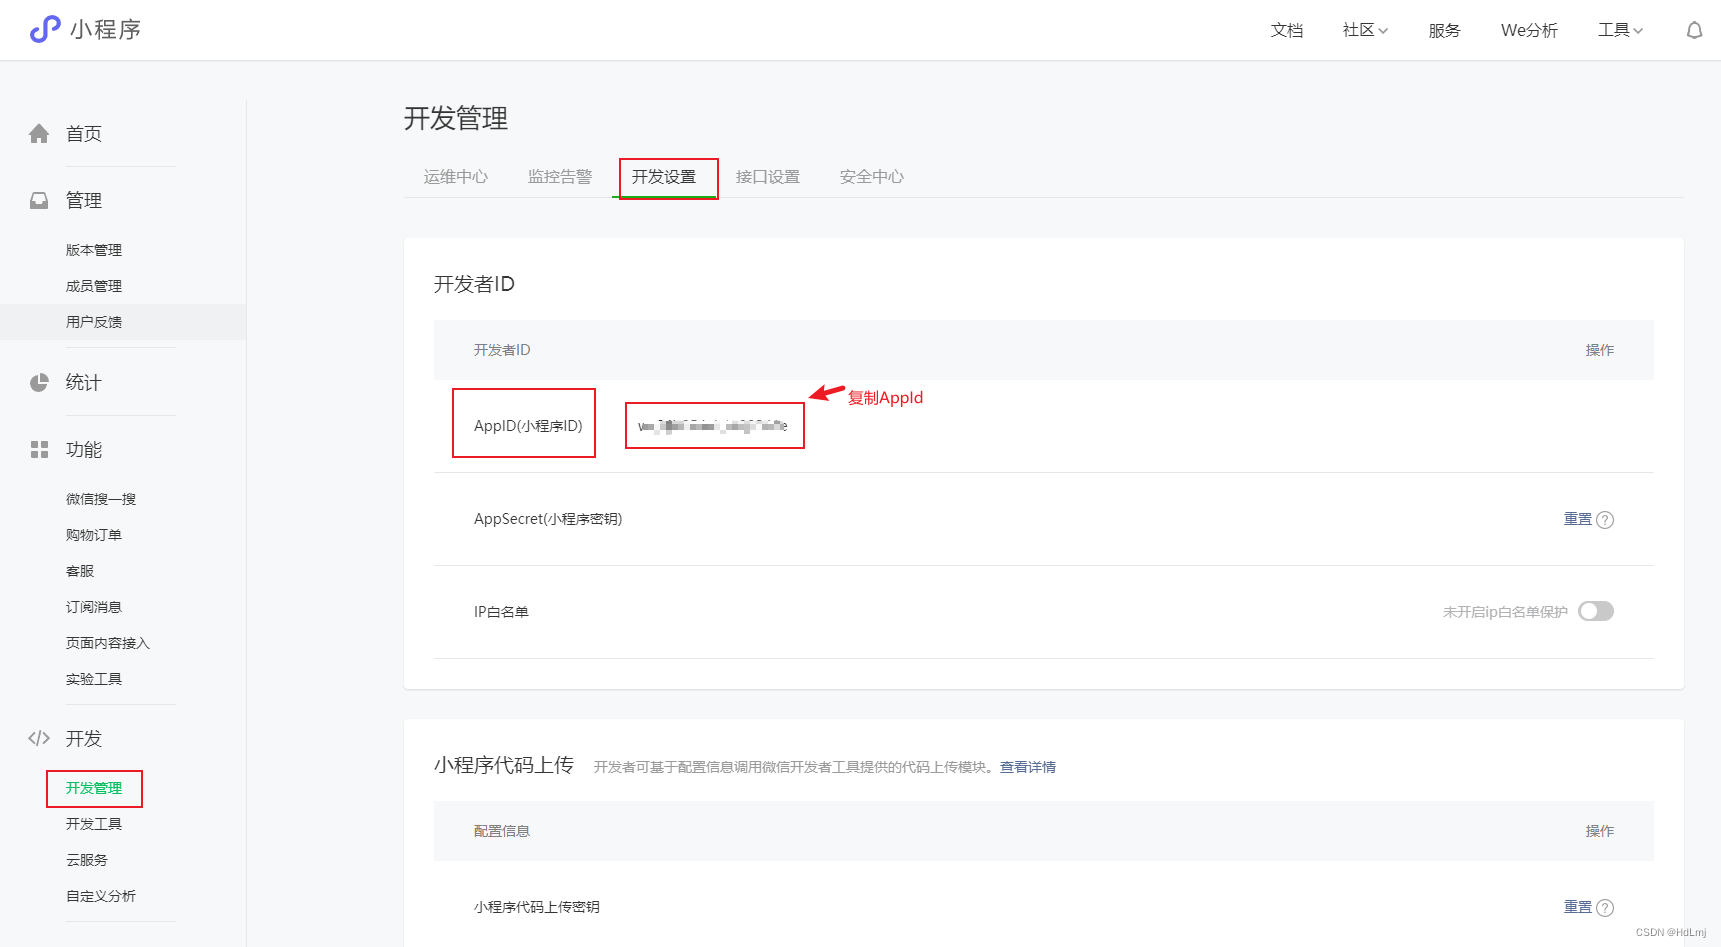1721x947 pixels.
Task: Click the 统计 pie chart icon
Action: [x=38, y=381]
